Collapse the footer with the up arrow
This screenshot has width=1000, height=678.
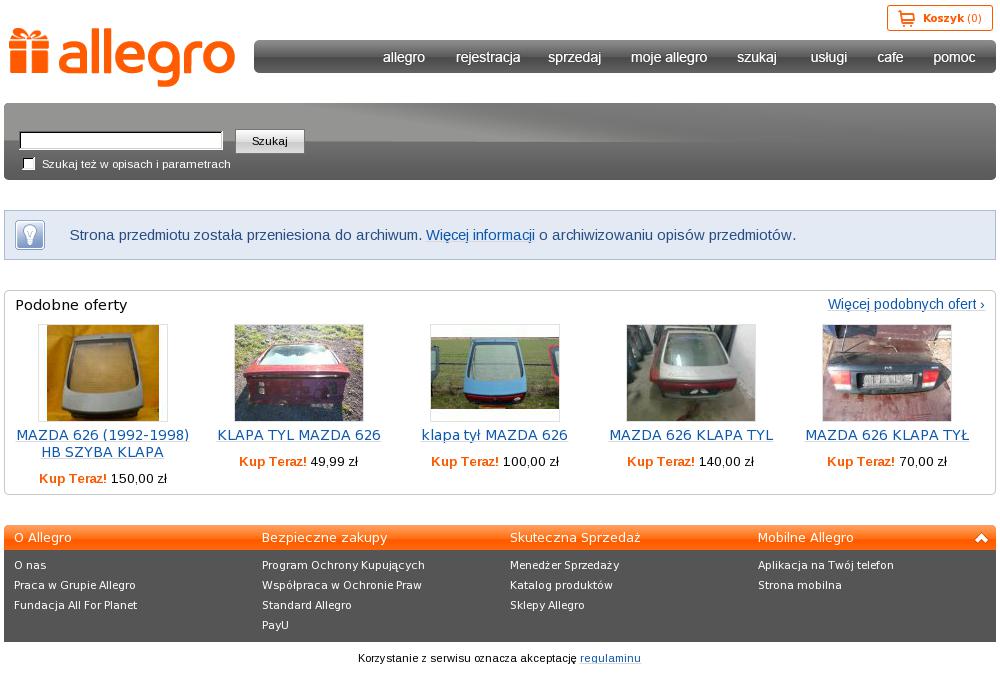(x=981, y=538)
